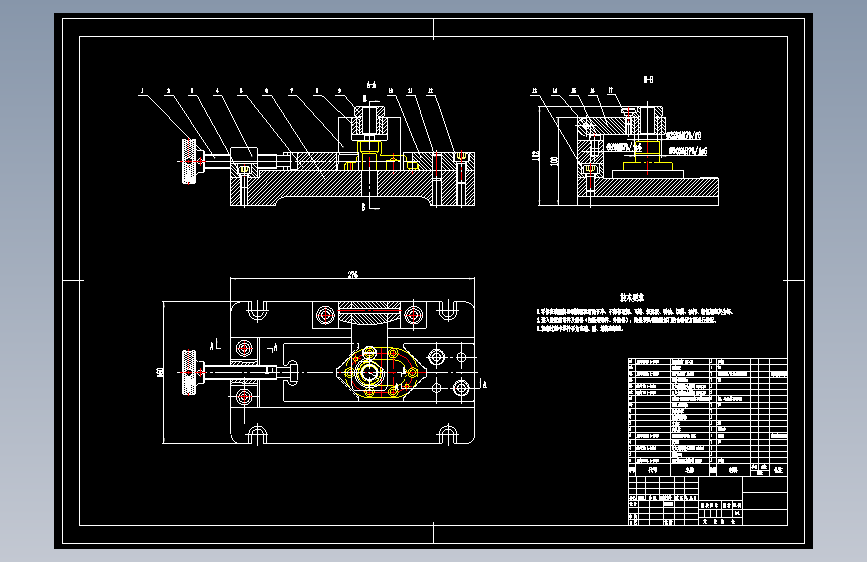Viewport: 867px width, 562px height.
Task: Pick the knurled knob in section view
Action: click(x=189, y=161)
